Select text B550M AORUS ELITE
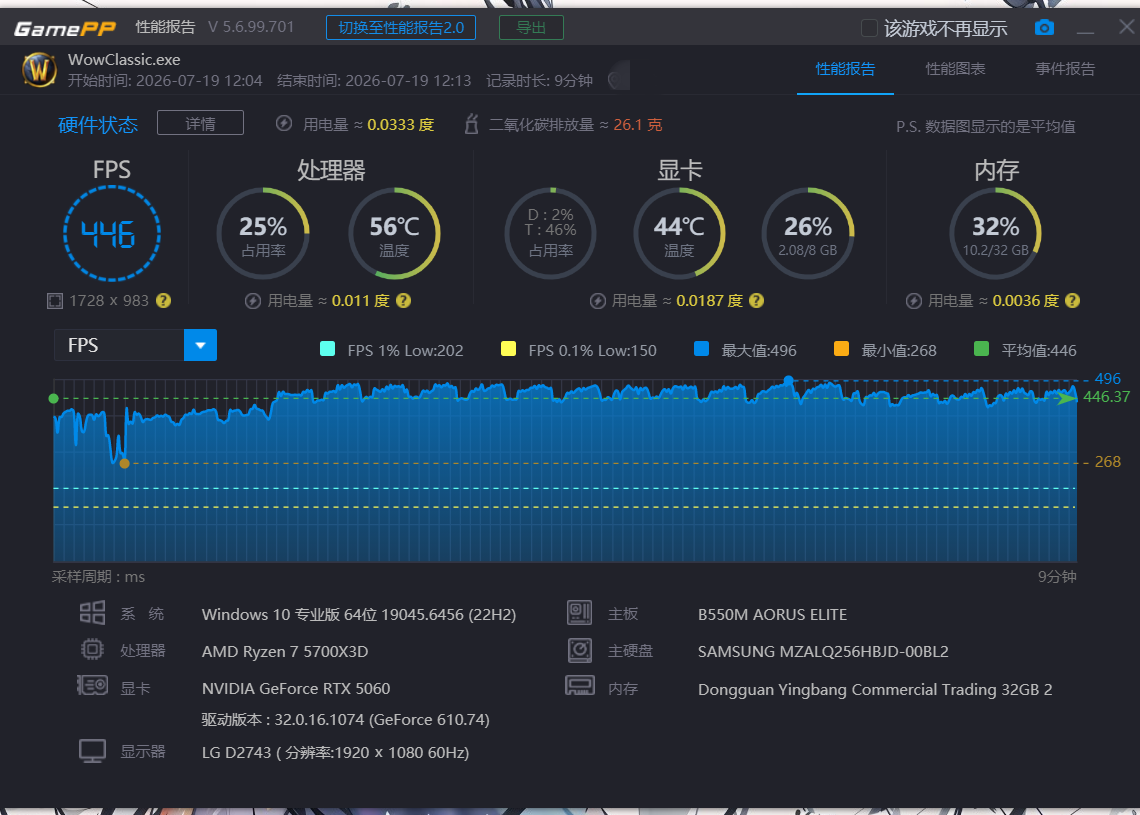Image resolution: width=1140 pixels, height=815 pixels. [x=772, y=614]
